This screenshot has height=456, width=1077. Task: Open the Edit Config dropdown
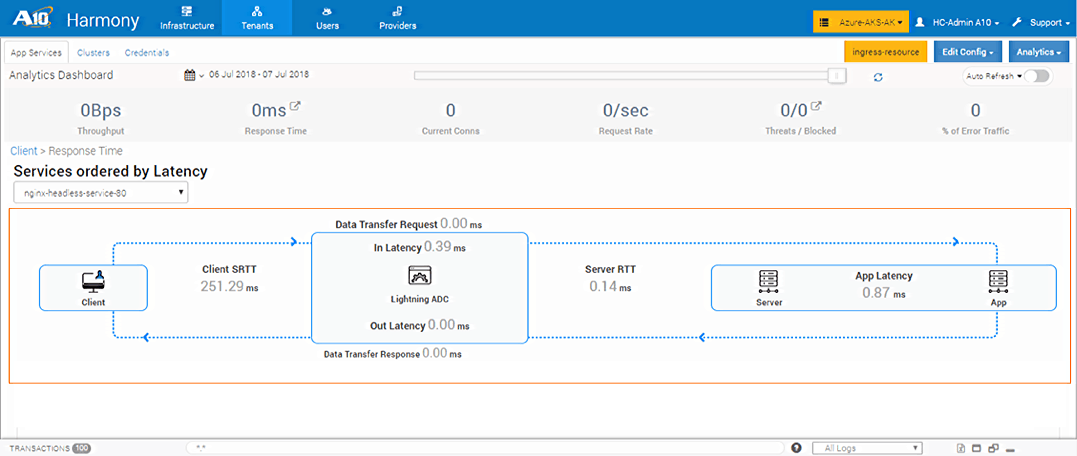coord(968,52)
